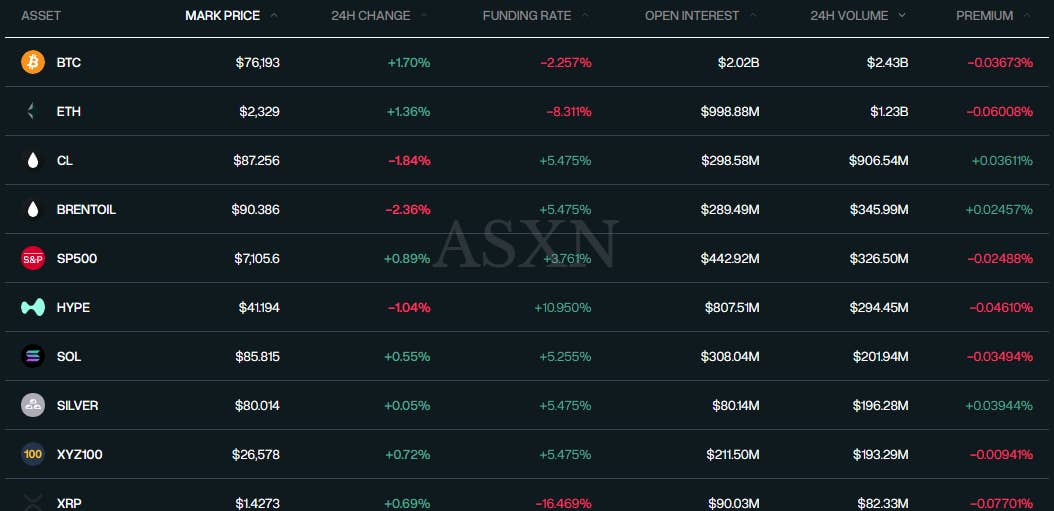Click the Bitcoin BTC asset icon
The image size is (1054, 511).
33,62
